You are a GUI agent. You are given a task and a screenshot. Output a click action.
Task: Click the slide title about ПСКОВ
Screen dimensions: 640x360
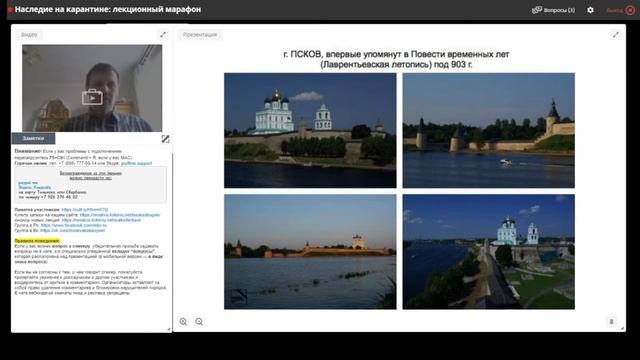[396, 59]
